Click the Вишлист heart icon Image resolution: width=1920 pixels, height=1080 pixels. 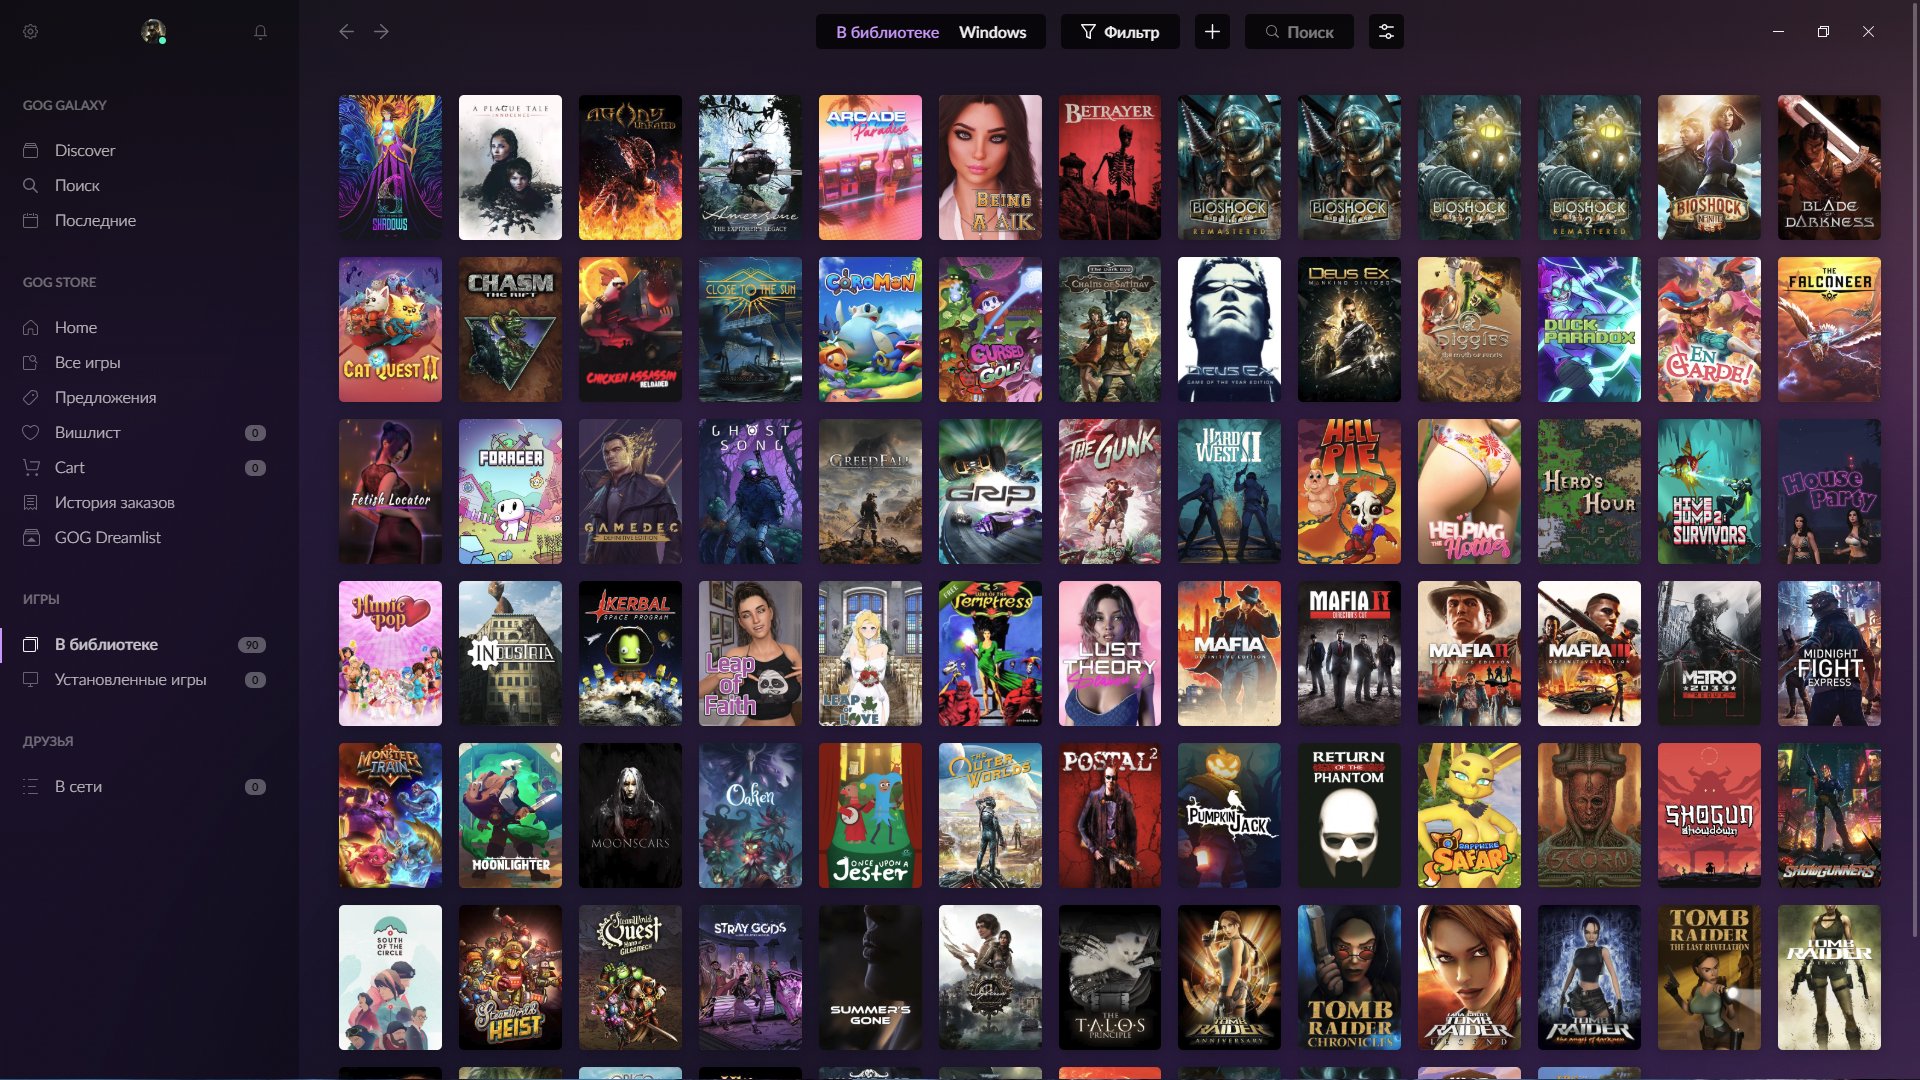point(31,432)
